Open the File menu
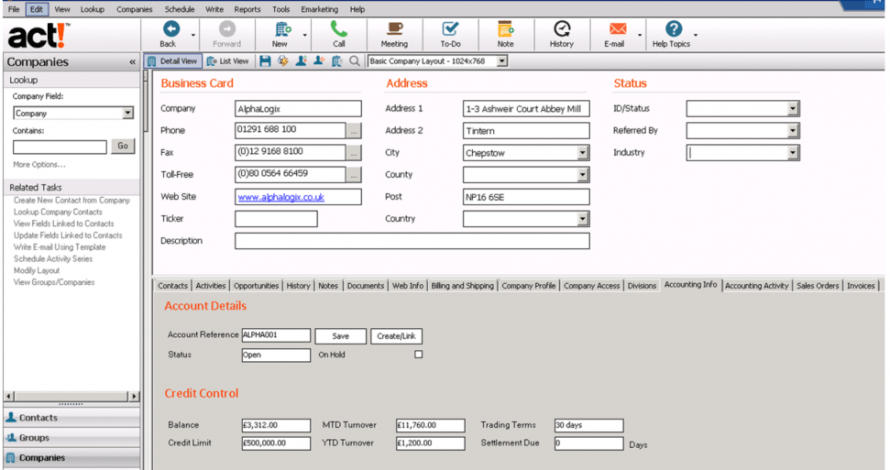The width and height of the screenshot is (890, 470). point(14,9)
